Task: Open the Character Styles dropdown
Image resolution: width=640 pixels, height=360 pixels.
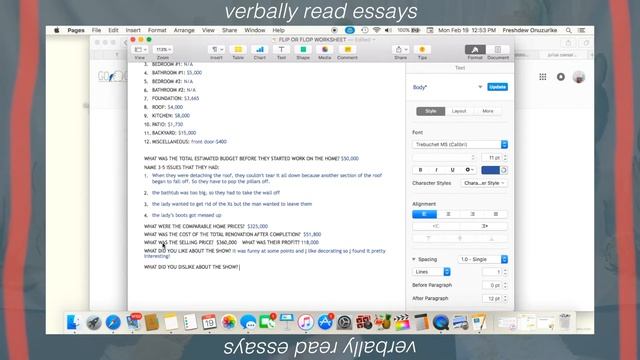Action: click(x=484, y=183)
